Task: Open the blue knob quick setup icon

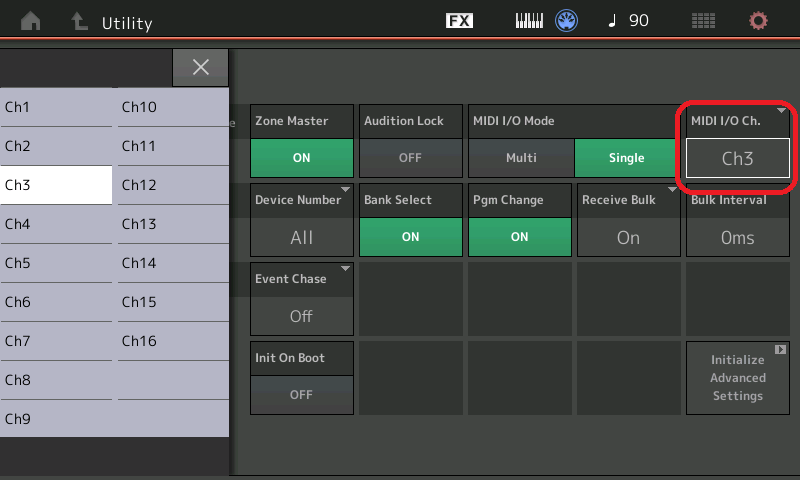Action: [x=568, y=21]
